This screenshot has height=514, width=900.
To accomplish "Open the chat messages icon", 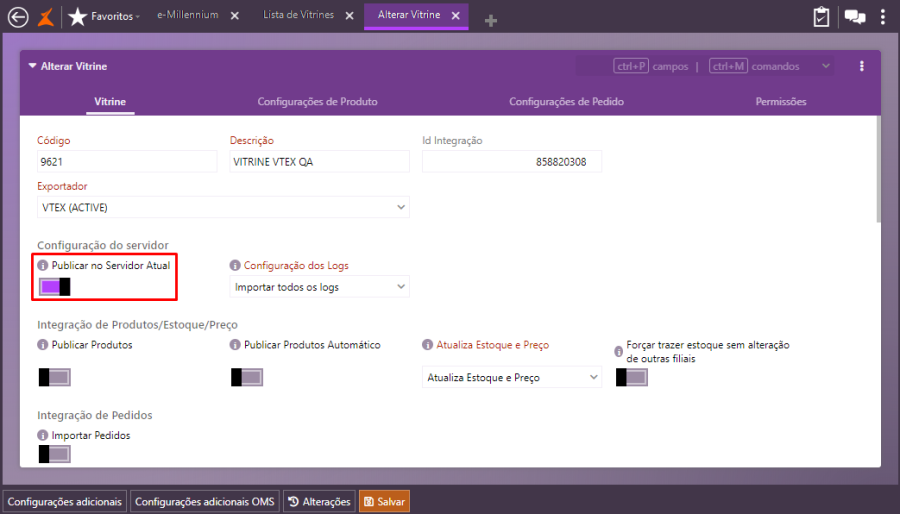I will (855, 17).
